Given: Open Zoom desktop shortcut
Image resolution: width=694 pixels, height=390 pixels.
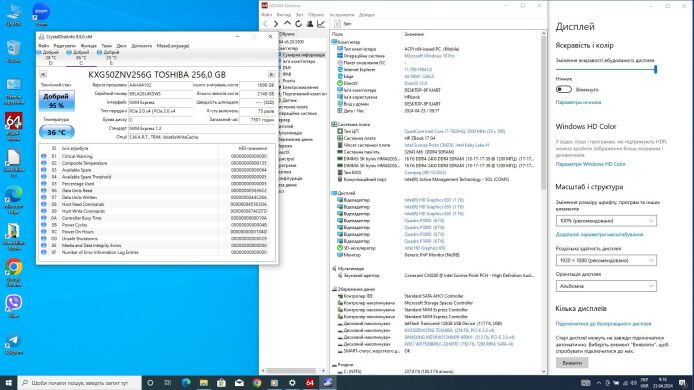Looking at the screenshot, I should point(41,14).
